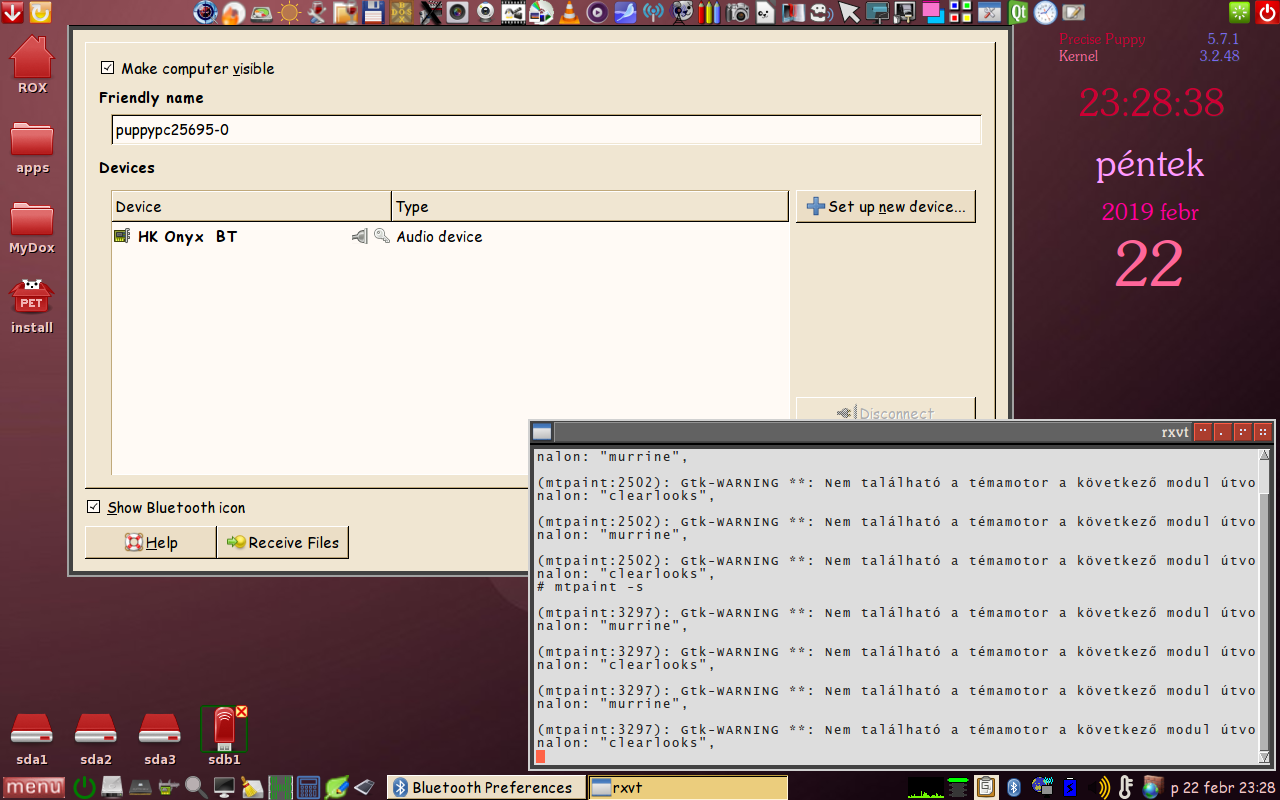Open the sda1 drive icon
This screenshot has height=800, width=1280.
[31, 739]
